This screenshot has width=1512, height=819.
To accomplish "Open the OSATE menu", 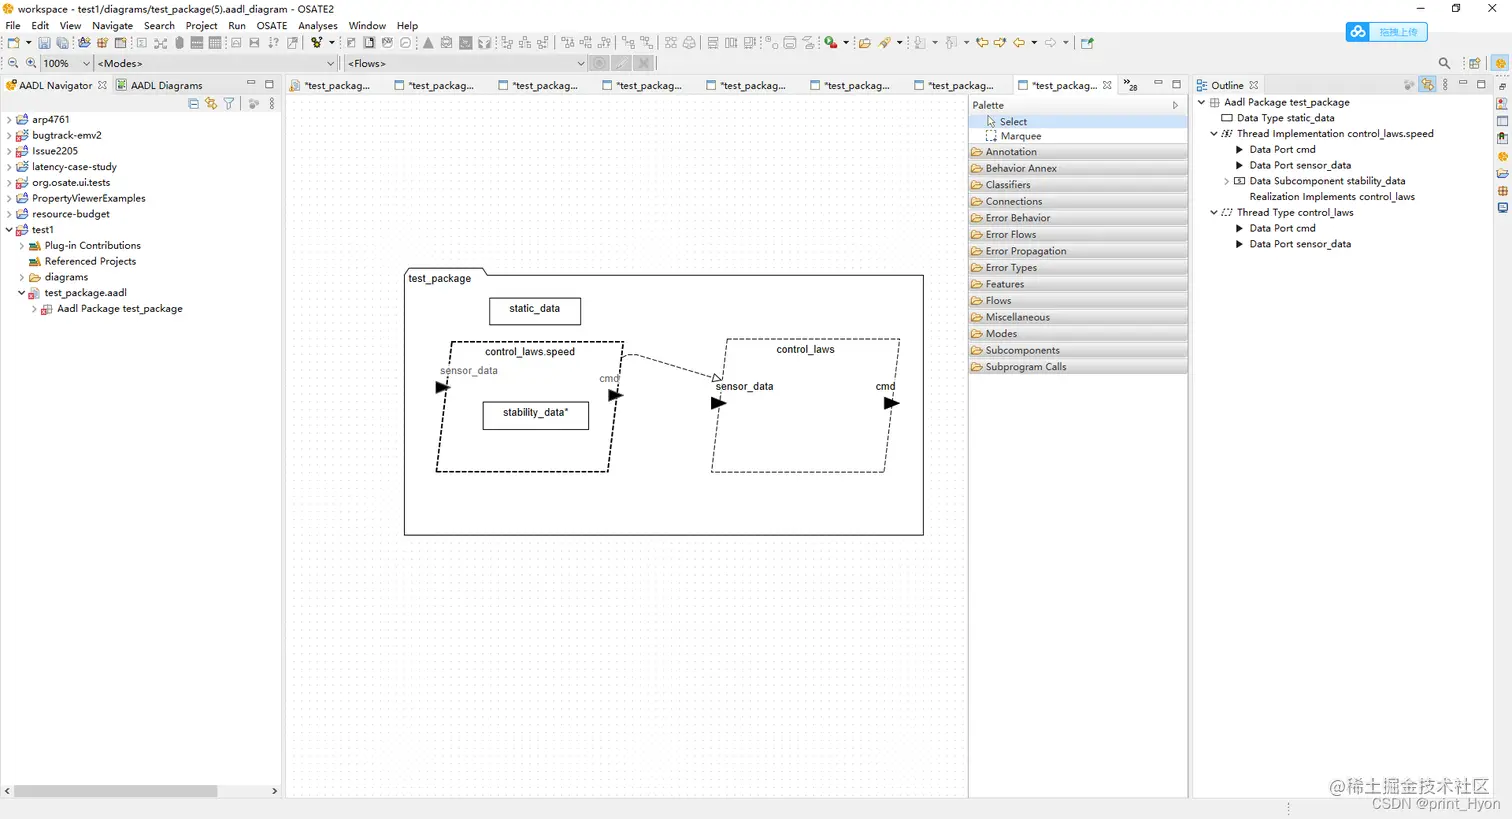I will (271, 26).
